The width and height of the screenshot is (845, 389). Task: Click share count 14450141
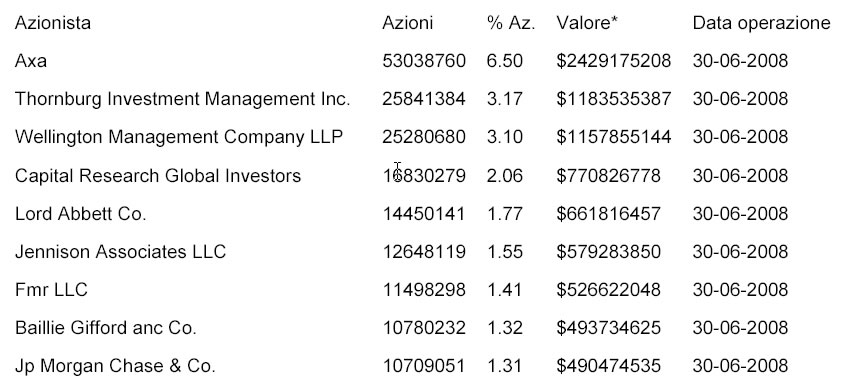(424, 214)
